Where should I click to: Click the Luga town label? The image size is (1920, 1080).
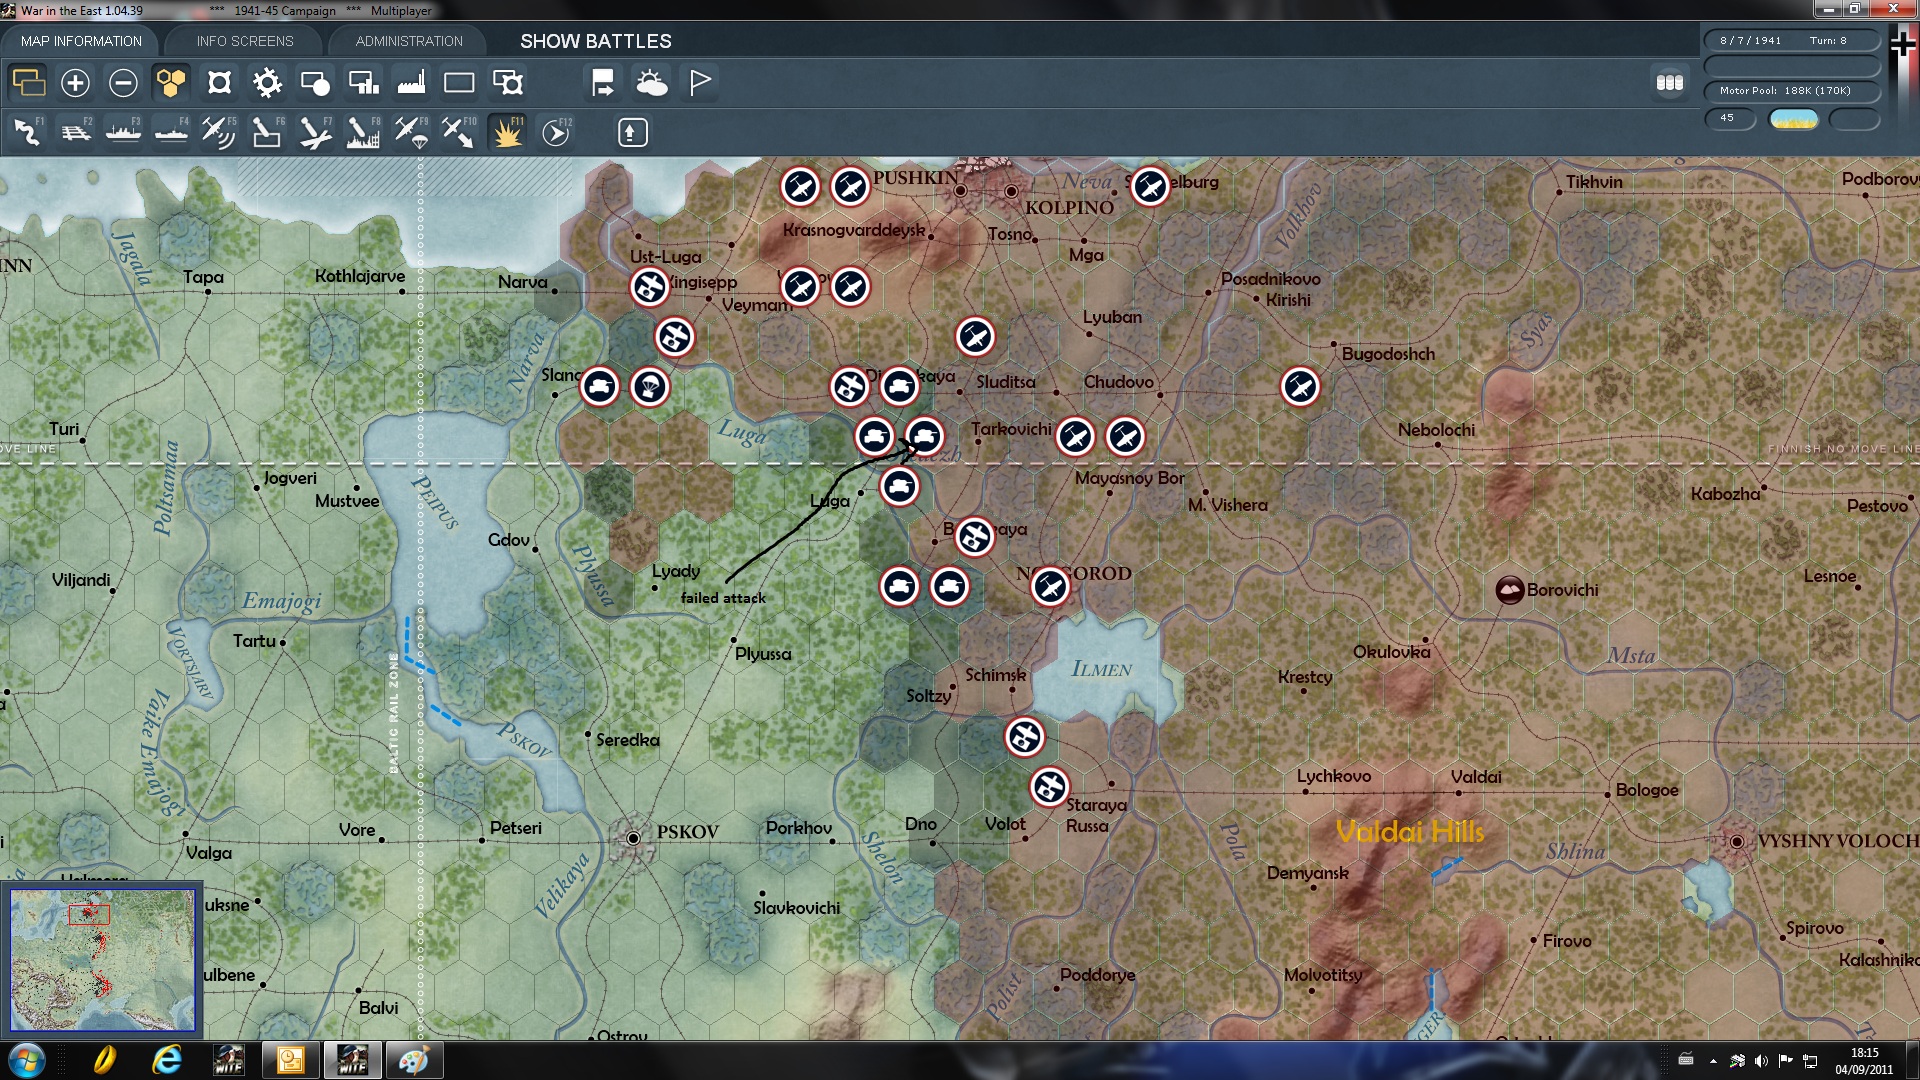(829, 501)
